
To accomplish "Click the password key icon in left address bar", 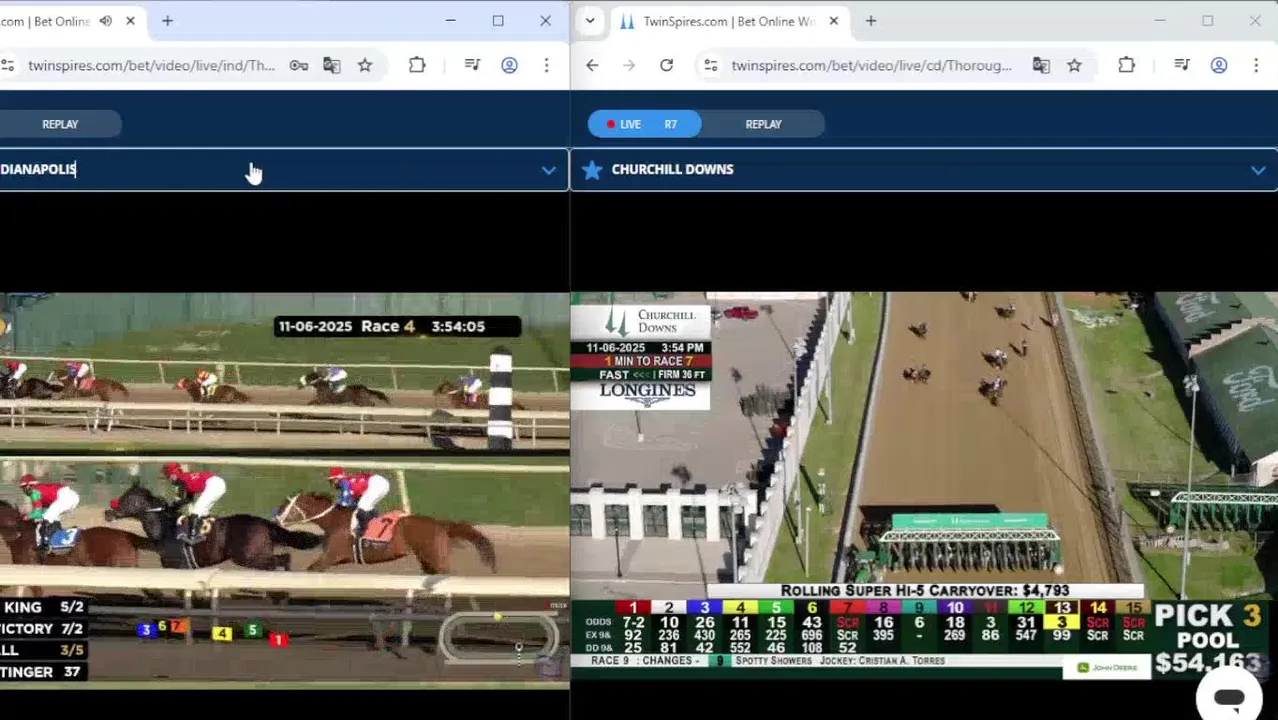I will tap(299, 66).
